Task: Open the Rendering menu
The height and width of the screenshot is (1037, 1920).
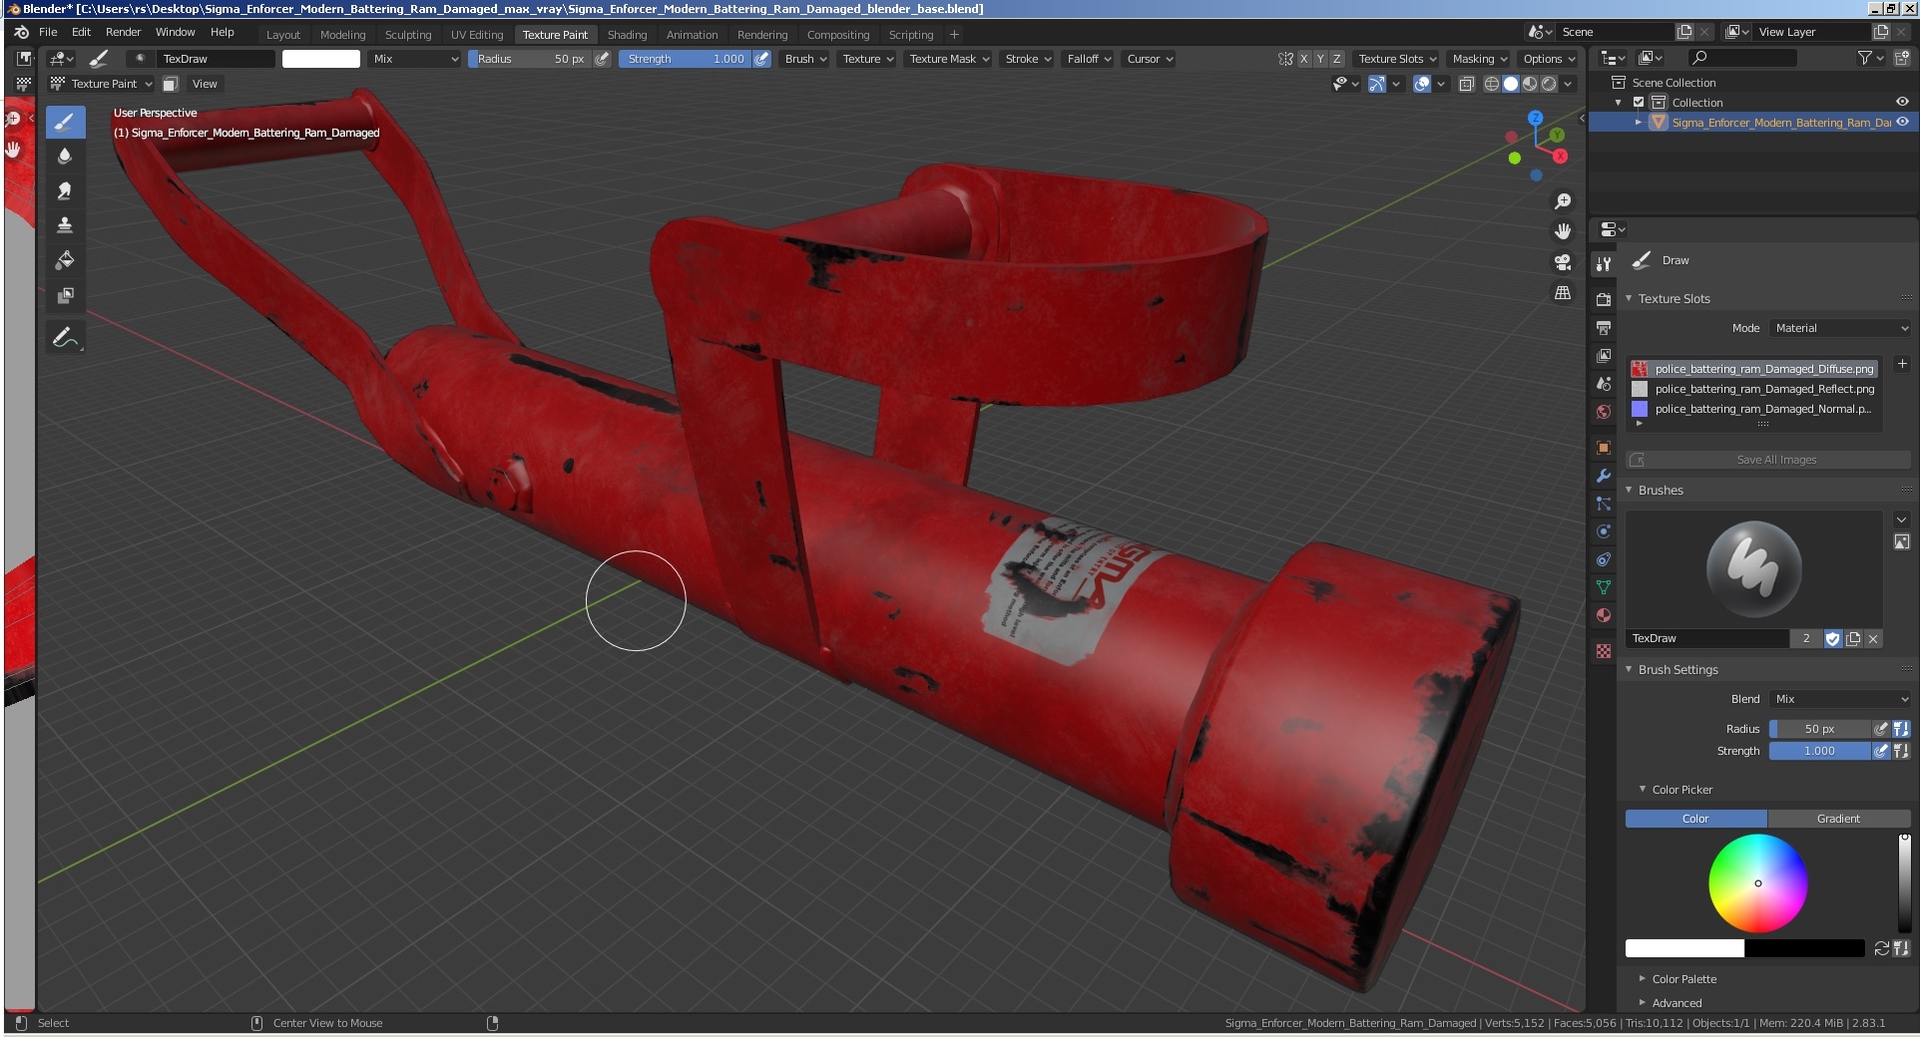Action: pyautogui.click(x=762, y=33)
